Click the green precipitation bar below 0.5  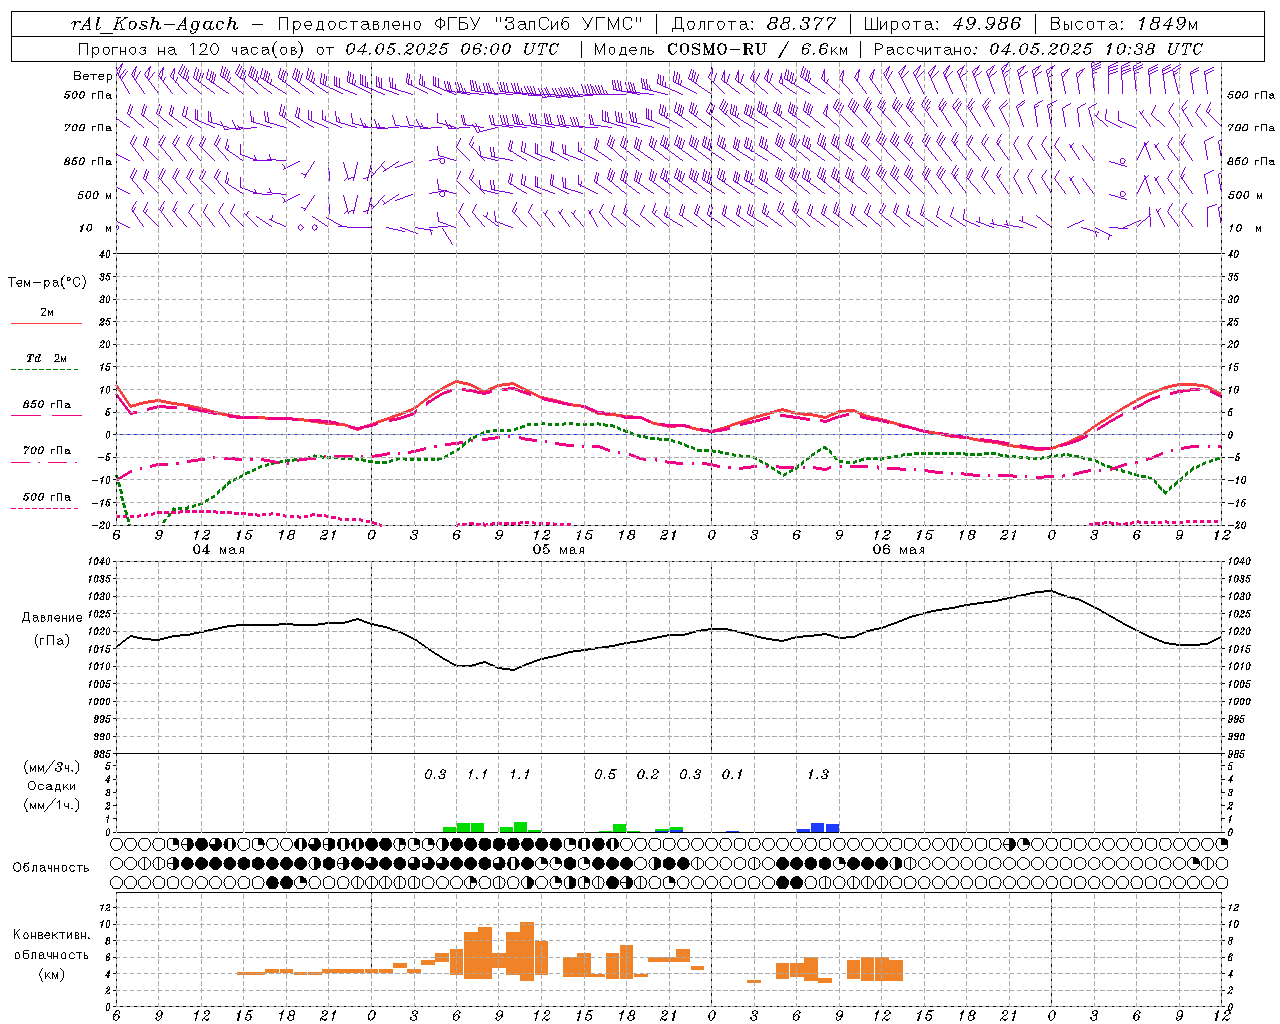[x=619, y=828]
